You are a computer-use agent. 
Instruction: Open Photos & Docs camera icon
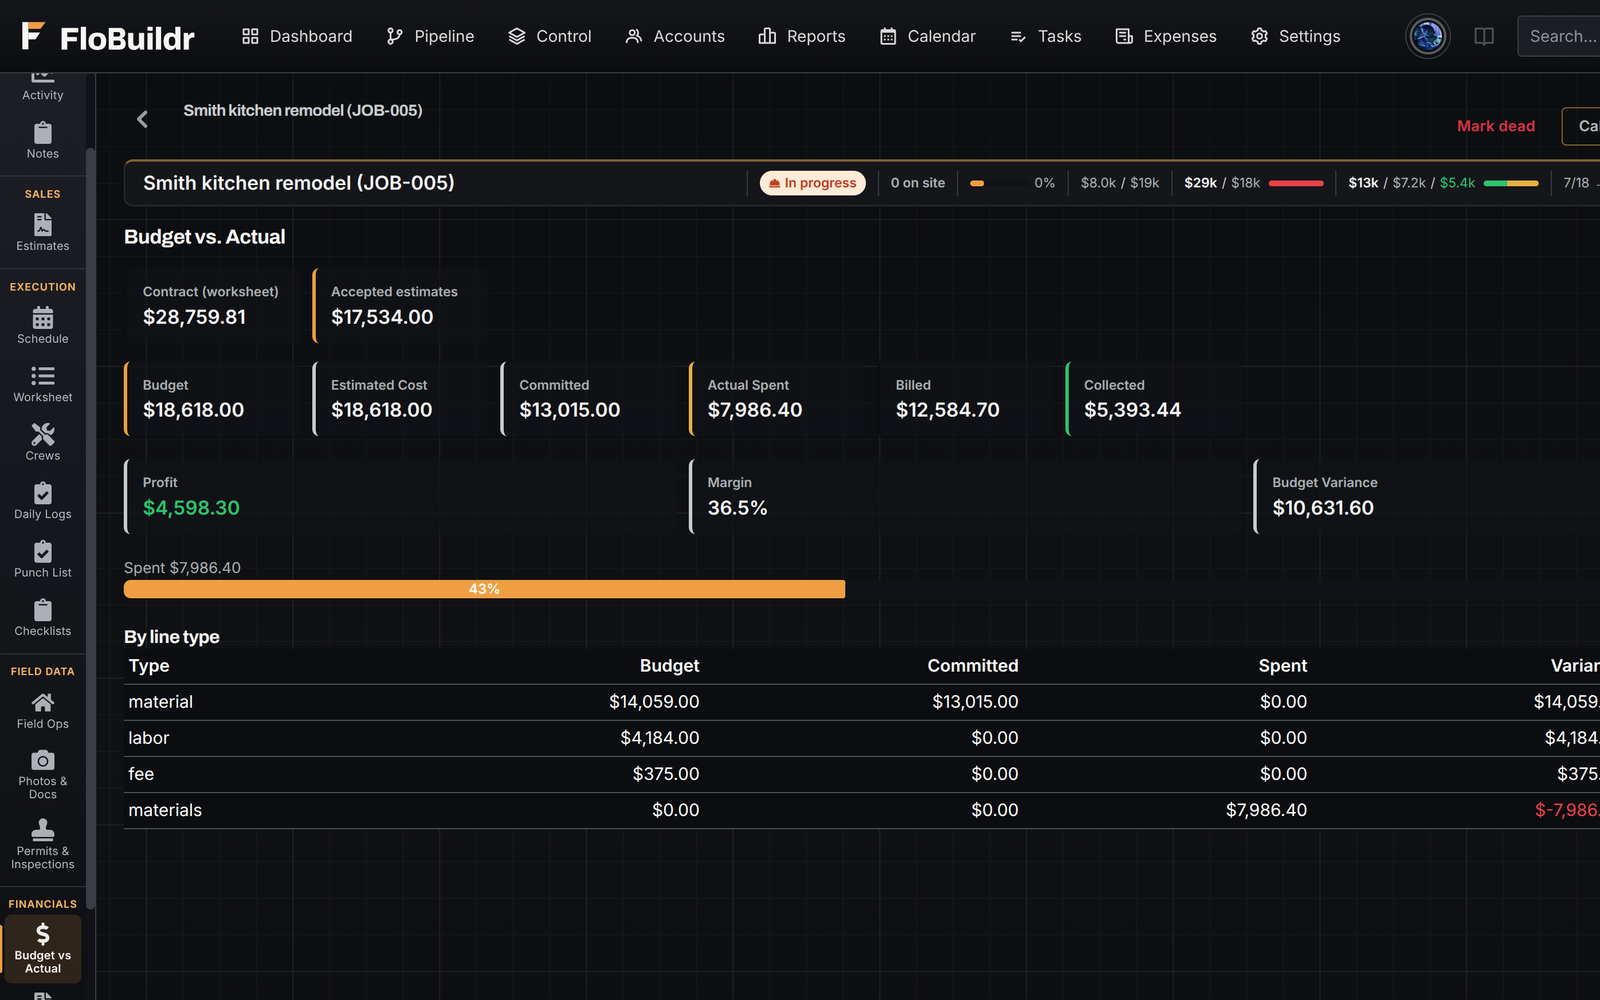(x=42, y=775)
